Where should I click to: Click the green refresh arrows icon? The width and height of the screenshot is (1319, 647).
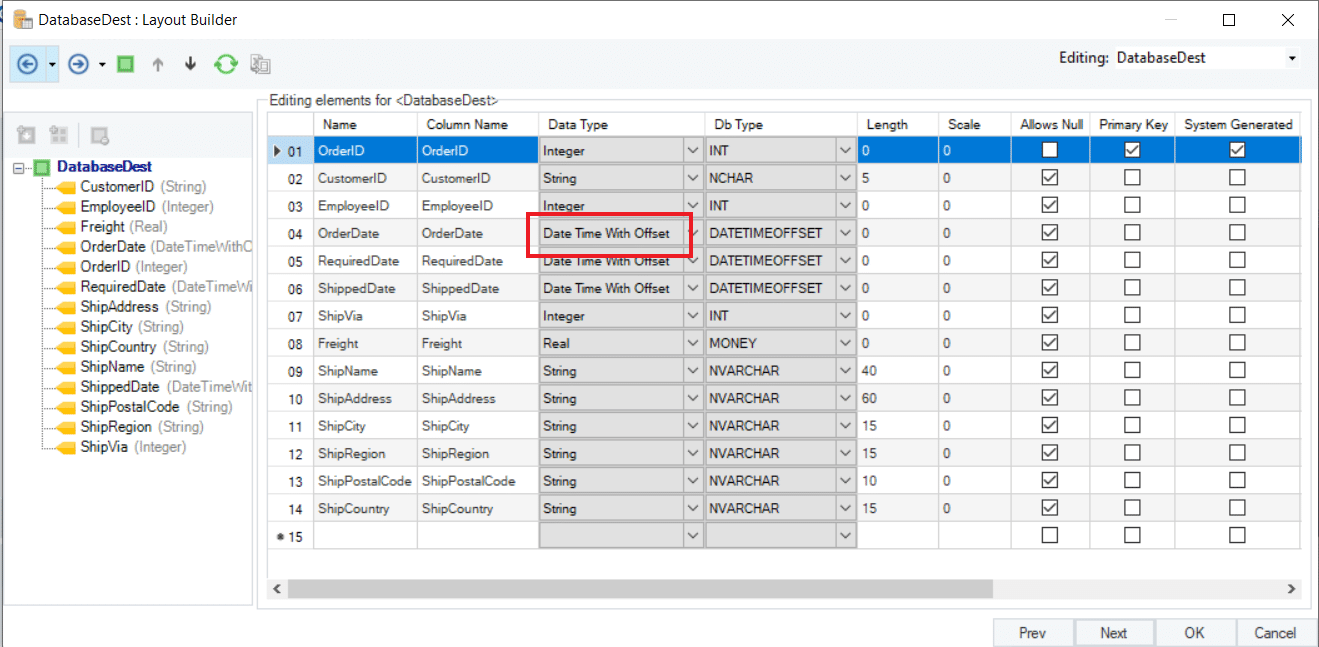tap(226, 64)
